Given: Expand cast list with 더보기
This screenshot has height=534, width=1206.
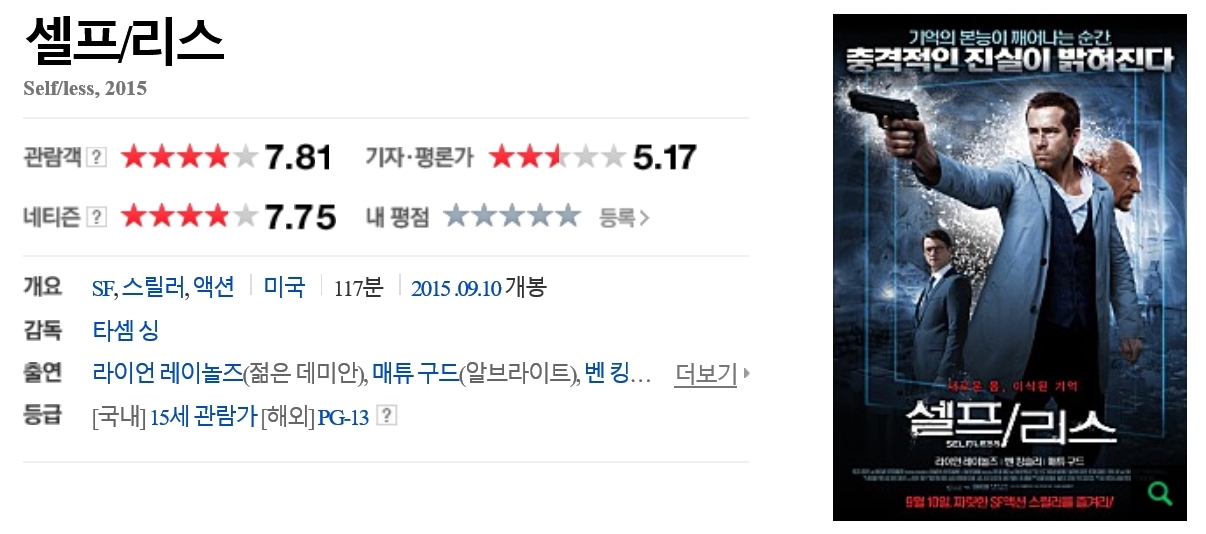Looking at the screenshot, I should coord(711,374).
